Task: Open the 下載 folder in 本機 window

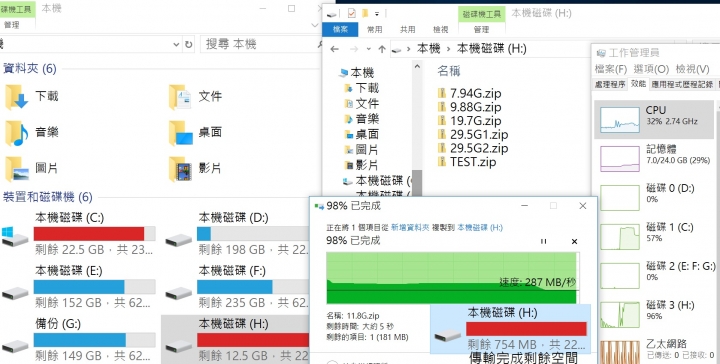Action: [32, 96]
